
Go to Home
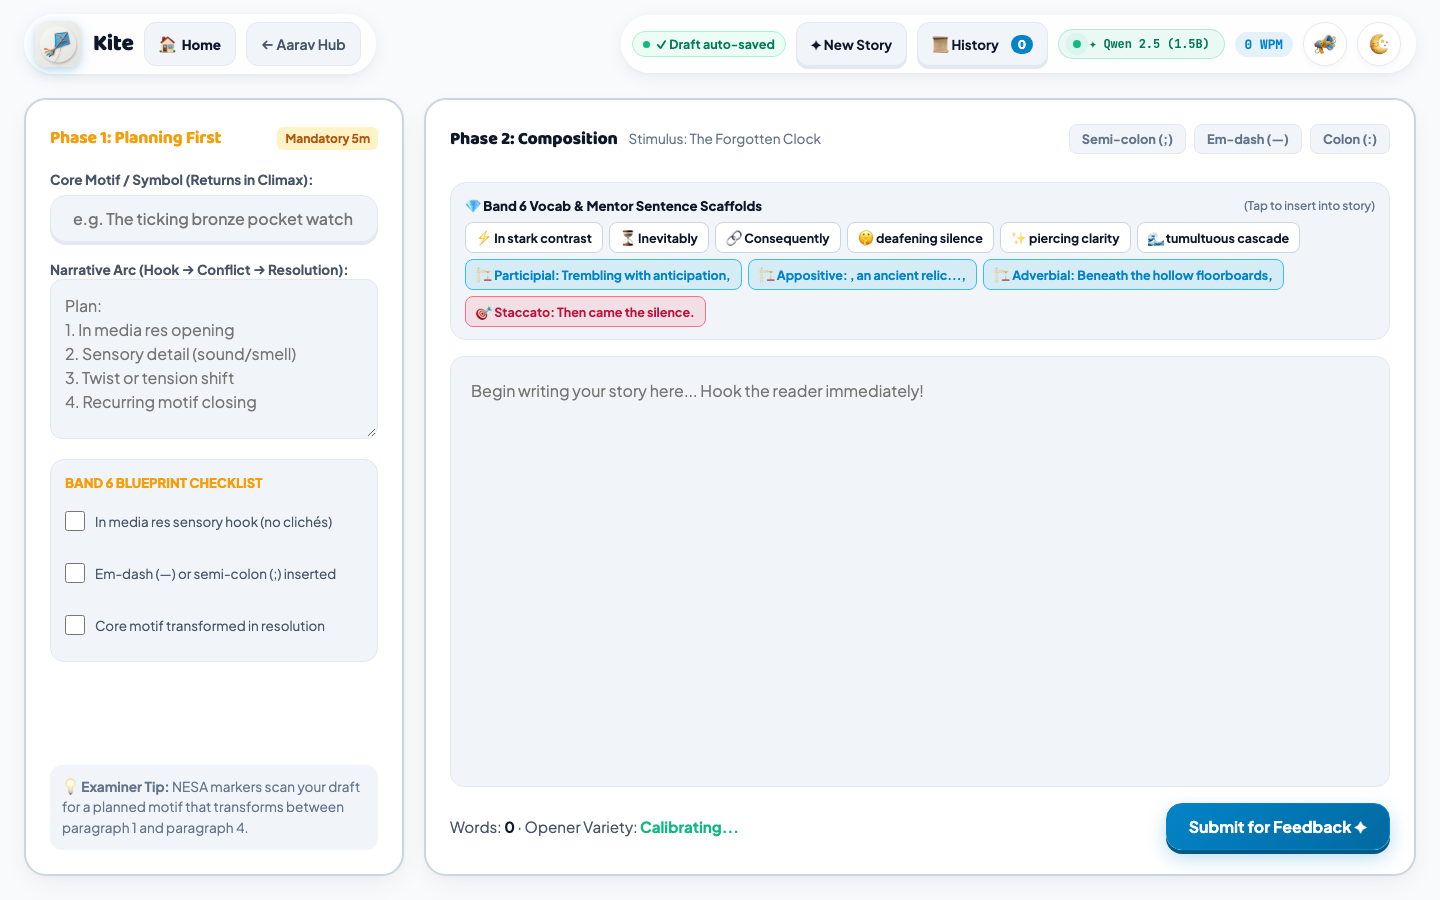(x=190, y=45)
